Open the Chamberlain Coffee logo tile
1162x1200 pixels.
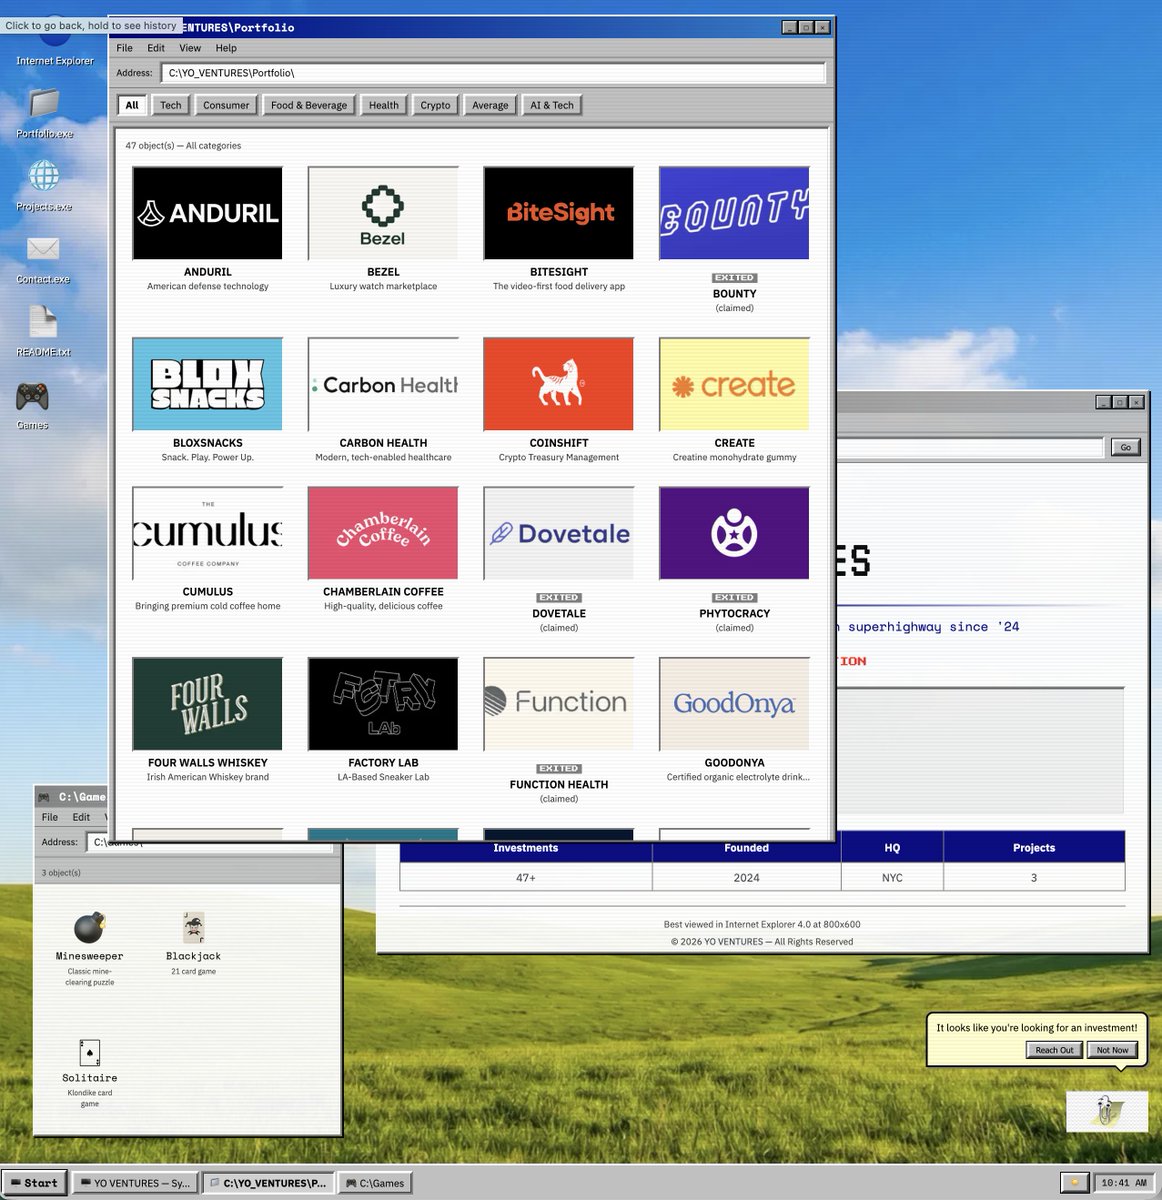point(383,533)
